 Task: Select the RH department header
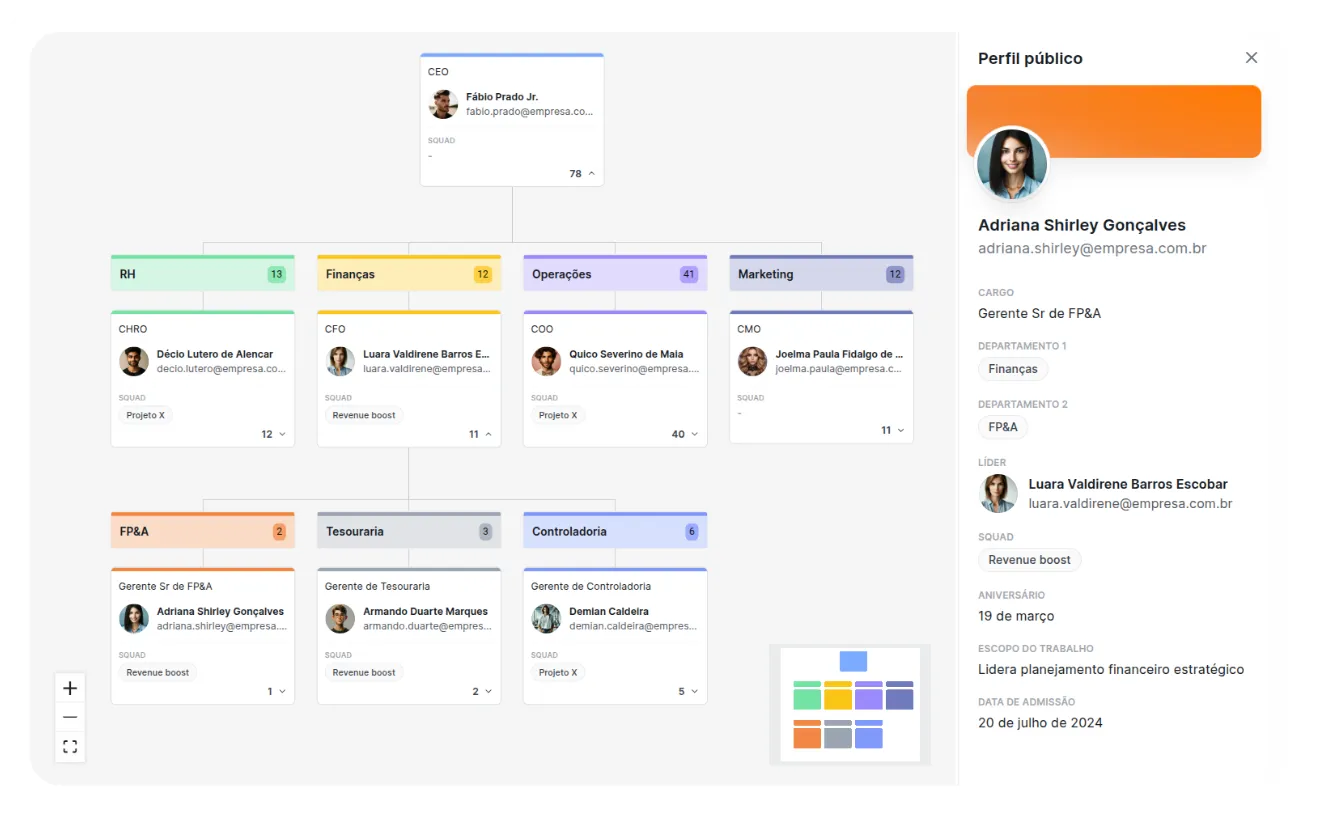[x=203, y=273]
